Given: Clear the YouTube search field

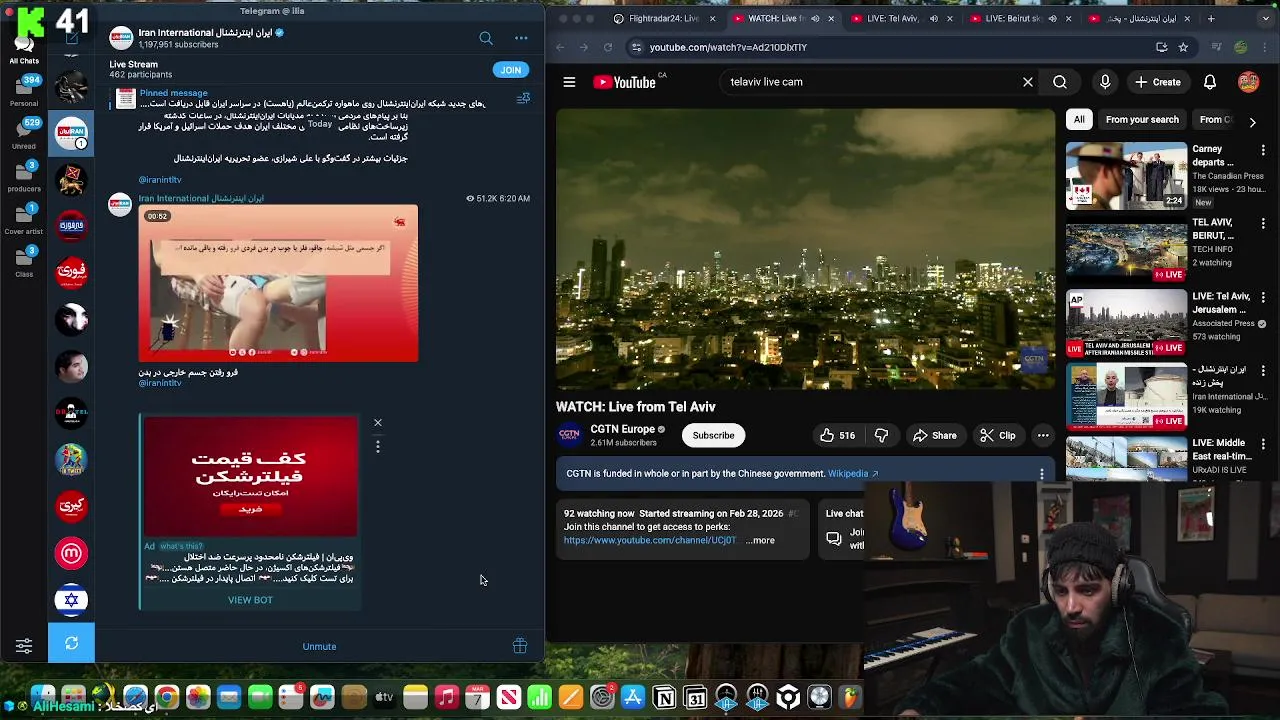Looking at the screenshot, I should click(1028, 82).
